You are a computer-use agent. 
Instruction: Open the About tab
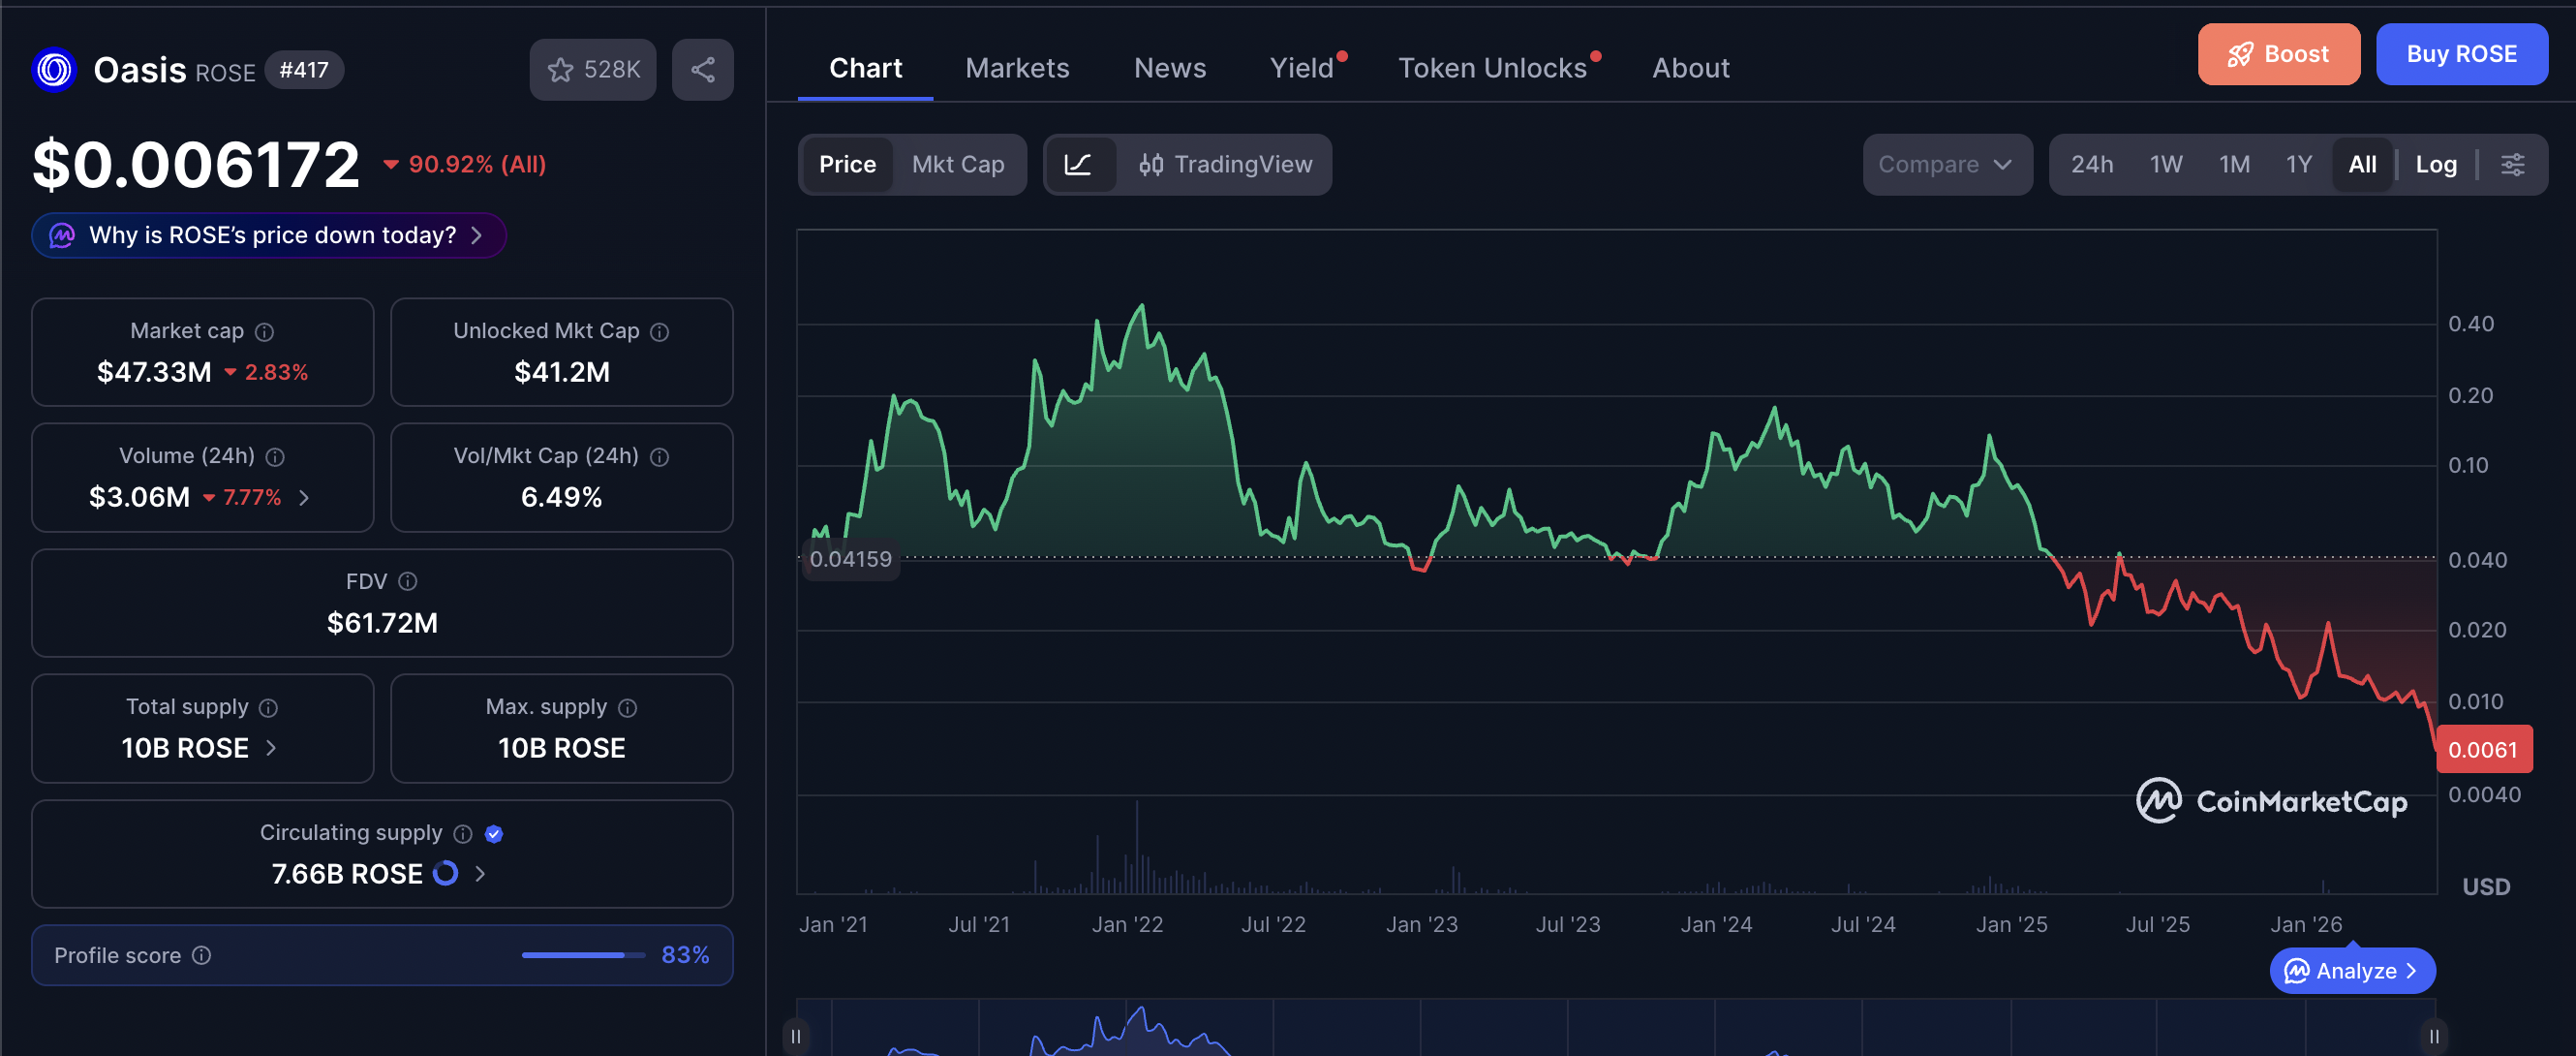1690,68
